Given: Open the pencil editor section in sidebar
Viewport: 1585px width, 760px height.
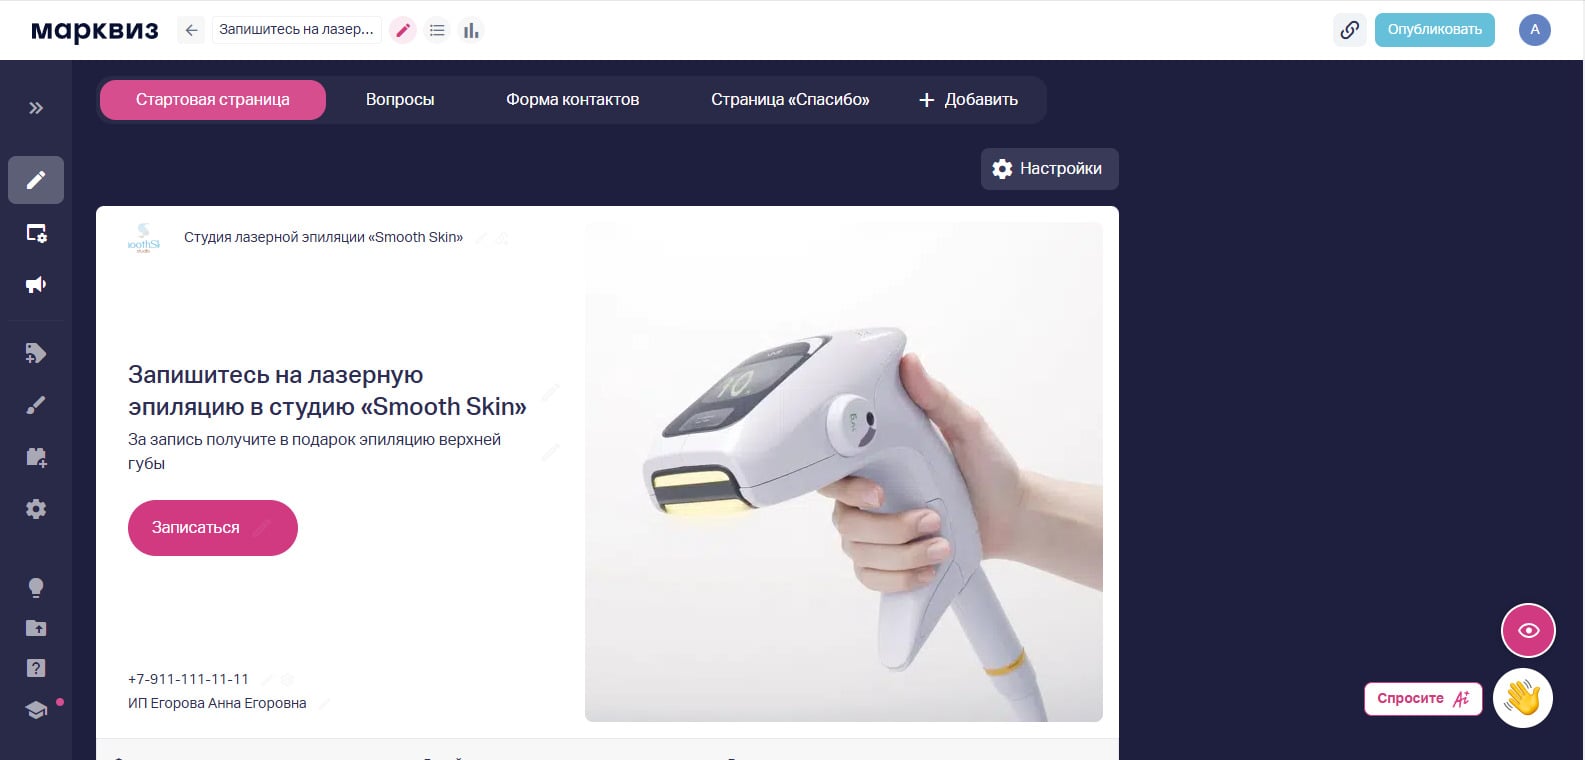Looking at the screenshot, I should tap(36, 180).
